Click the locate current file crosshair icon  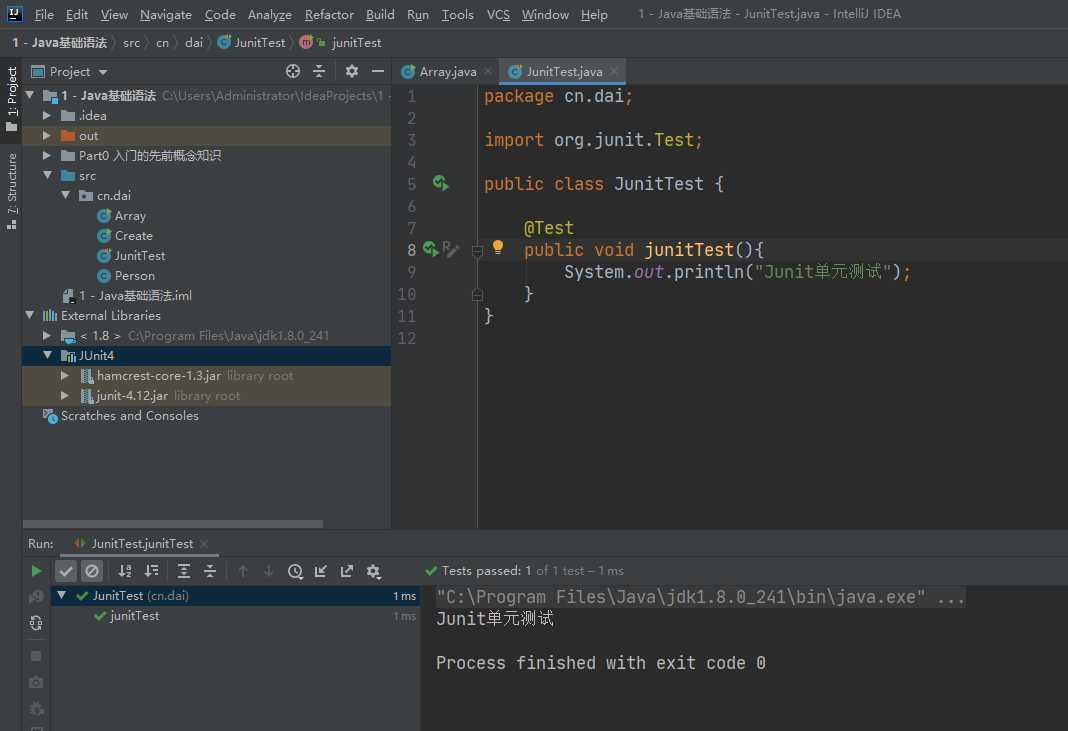293,71
